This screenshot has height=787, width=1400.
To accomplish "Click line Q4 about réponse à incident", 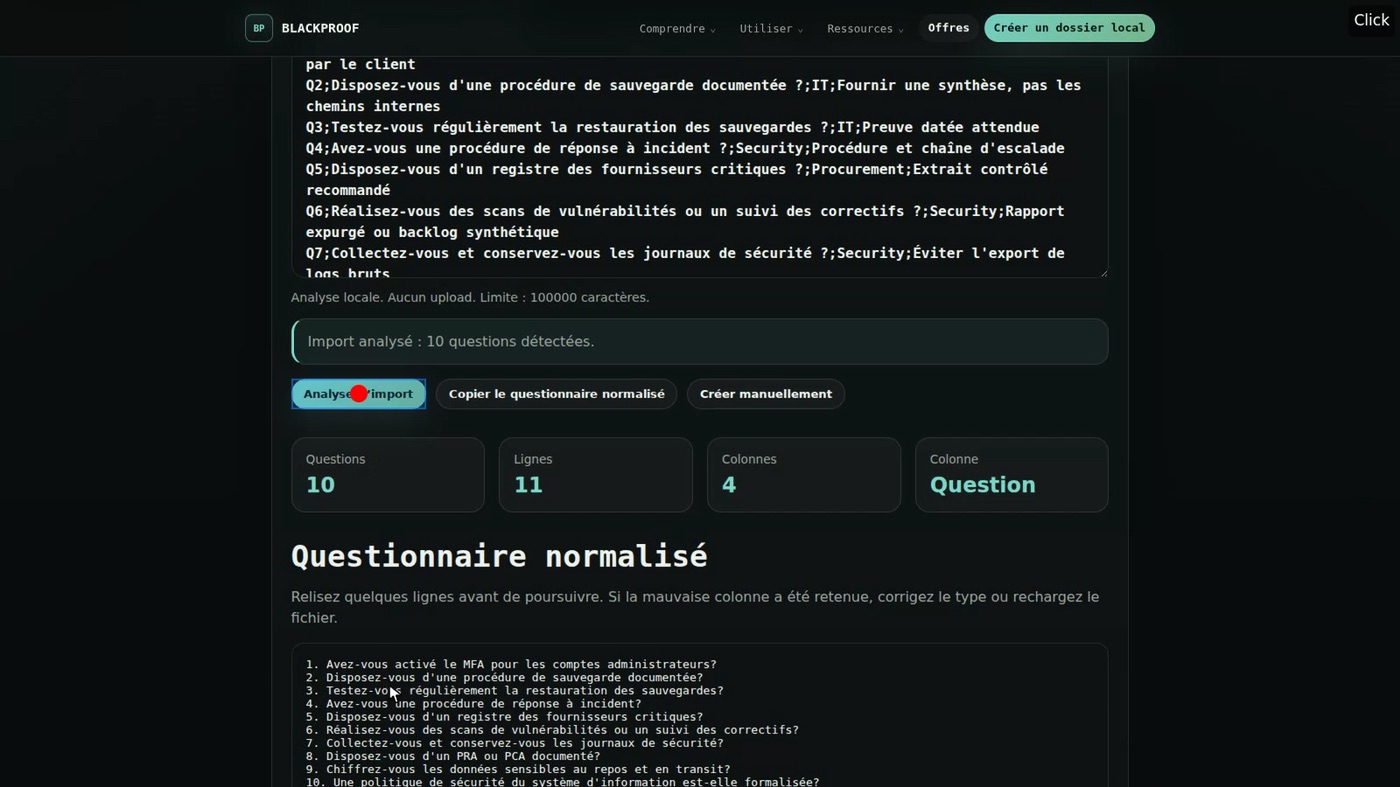I will click(685, 148).
